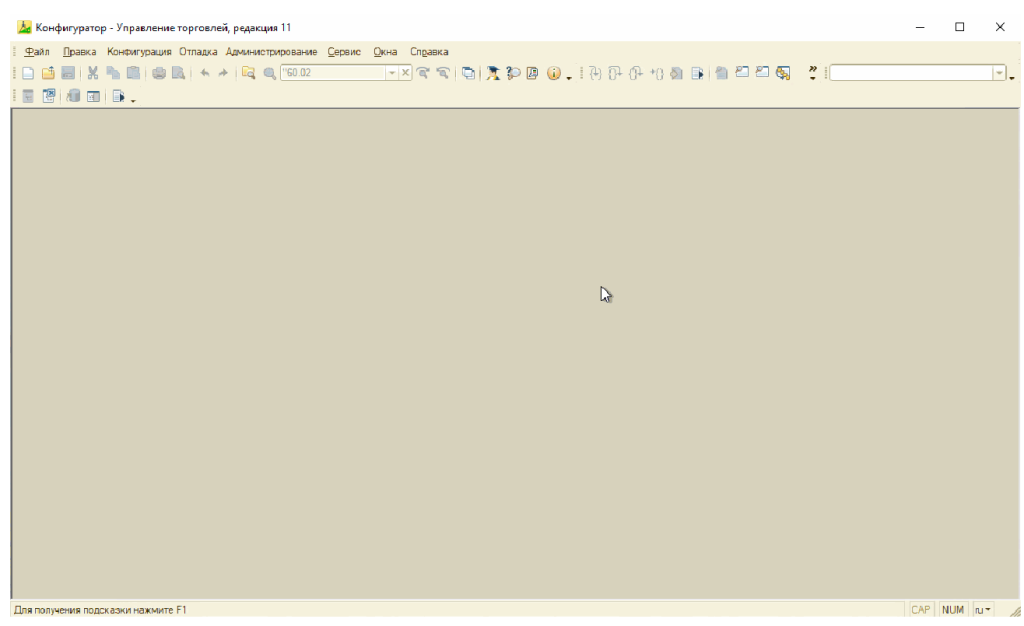The height and width of the screenshot is (626, 1024).
Task: Open the Сервис menu
Action: click(344, 52)
